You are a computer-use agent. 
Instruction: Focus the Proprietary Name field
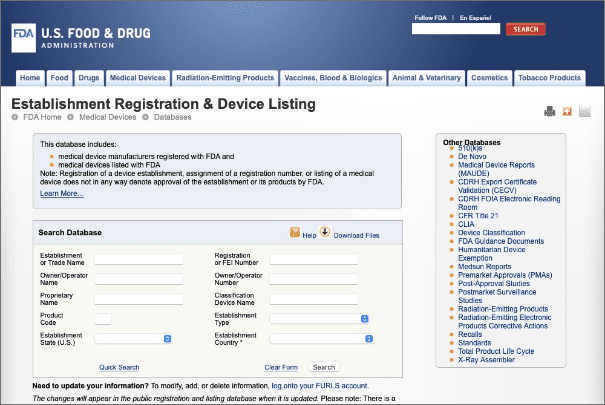coord(139,299)
